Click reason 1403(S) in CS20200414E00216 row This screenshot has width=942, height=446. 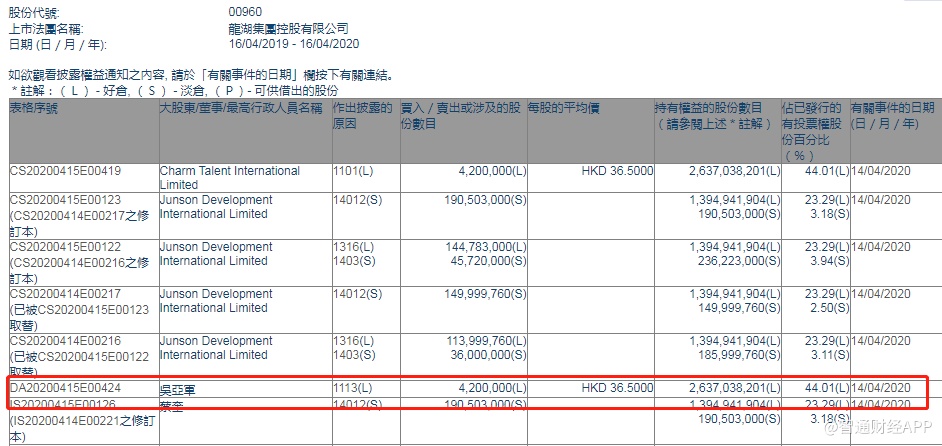(353, 355)
